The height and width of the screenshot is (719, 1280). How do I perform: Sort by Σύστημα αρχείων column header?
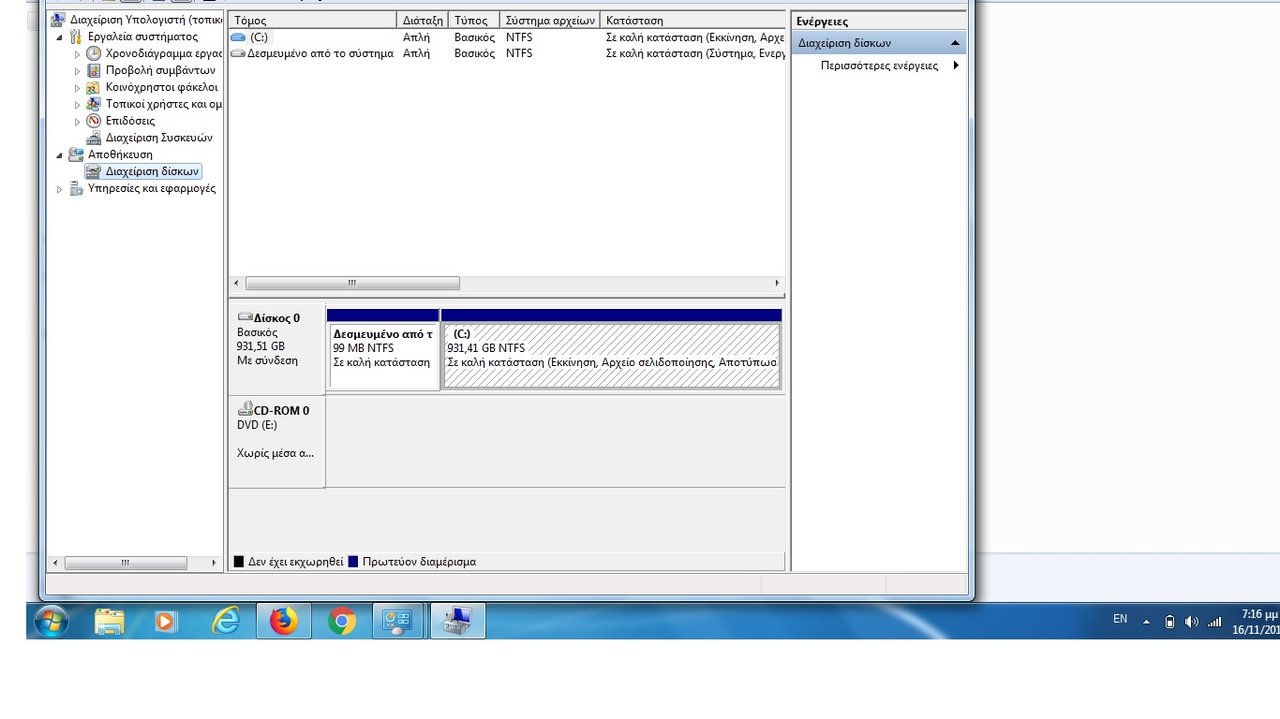549,20
